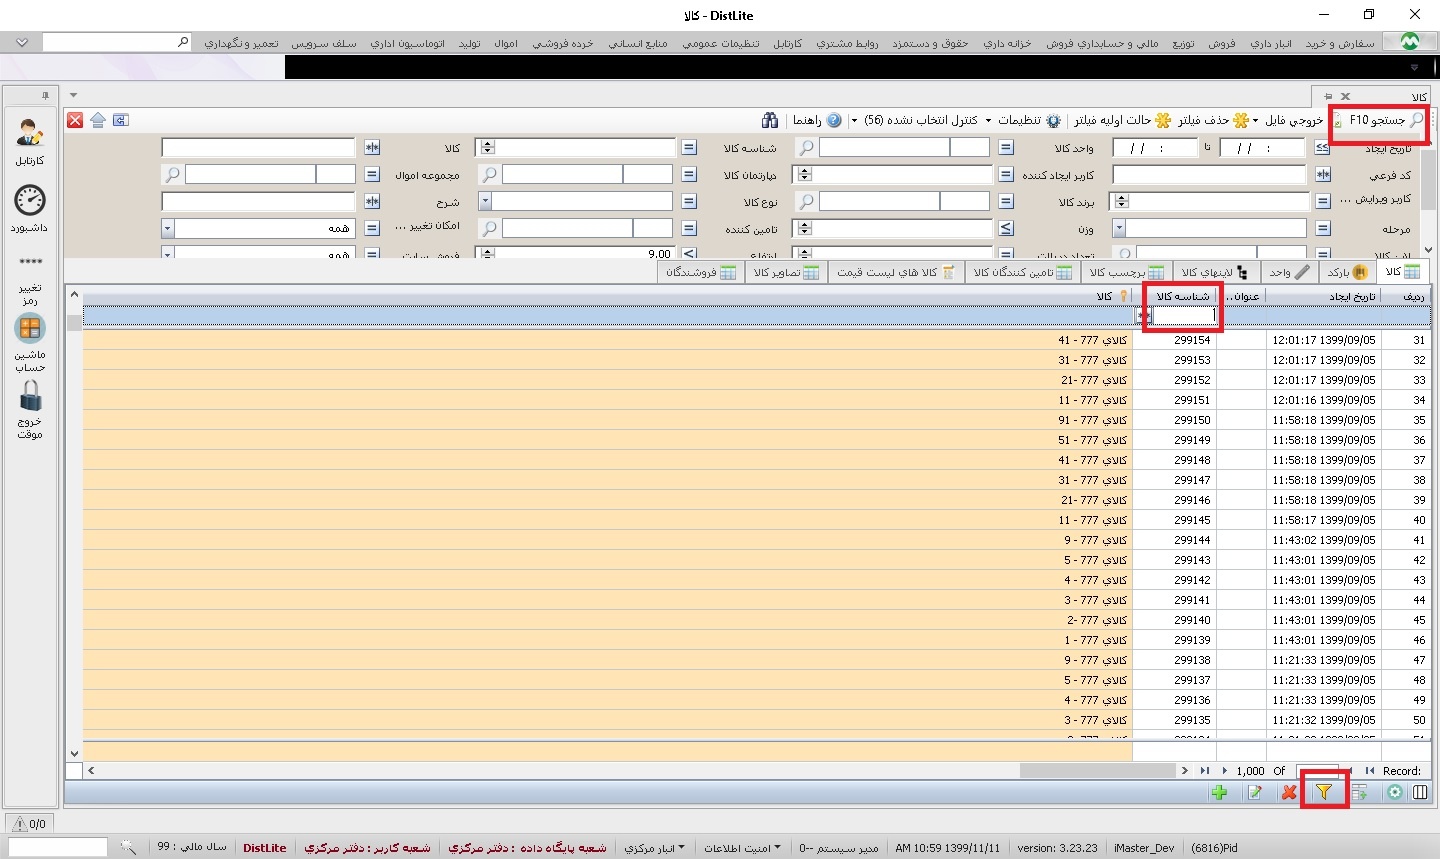Viewport: 1440px width, 859px height.
Task: Open the امکان تغيير combo box showing همه
Action: (167, 228)
